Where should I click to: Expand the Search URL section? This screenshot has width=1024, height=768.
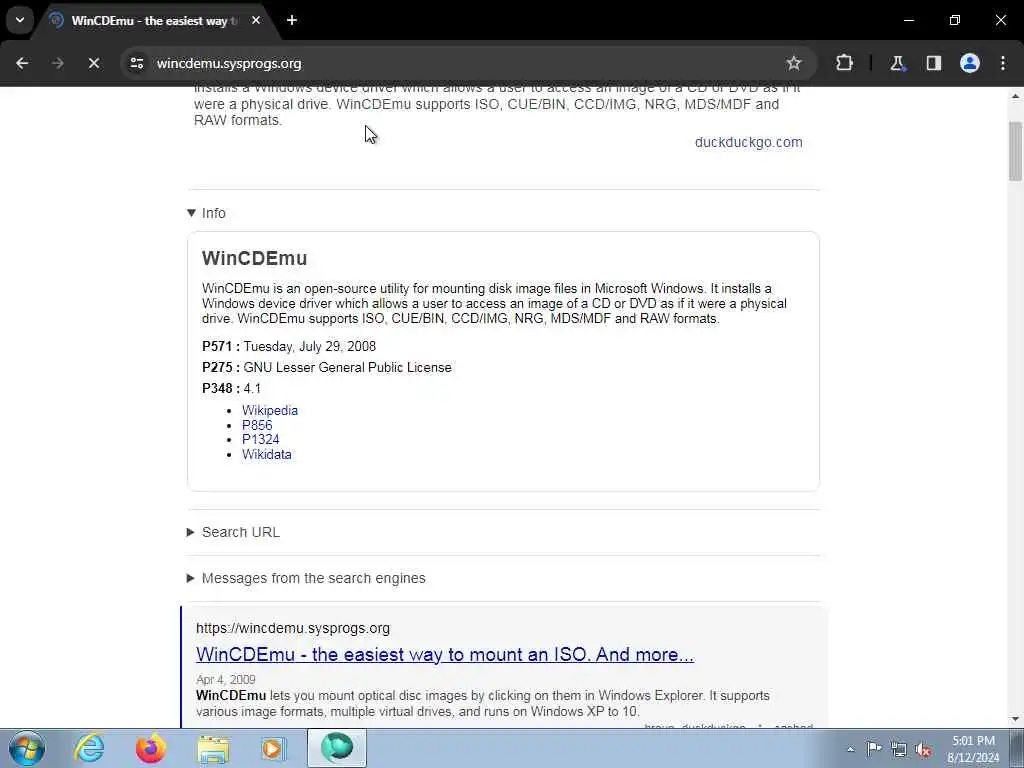coord(234,532)
